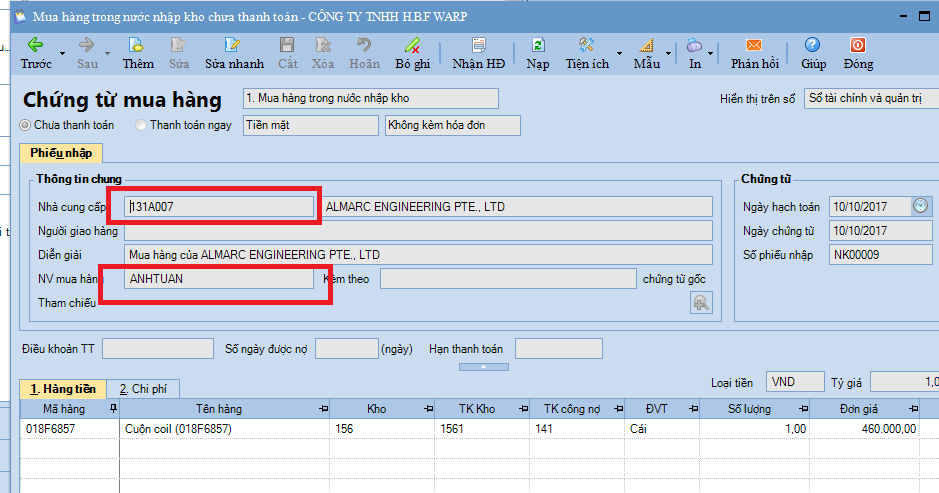Open date picker for Ngày hạch toán
This screenshot has height=493, width=939.
tap(920, 206)
